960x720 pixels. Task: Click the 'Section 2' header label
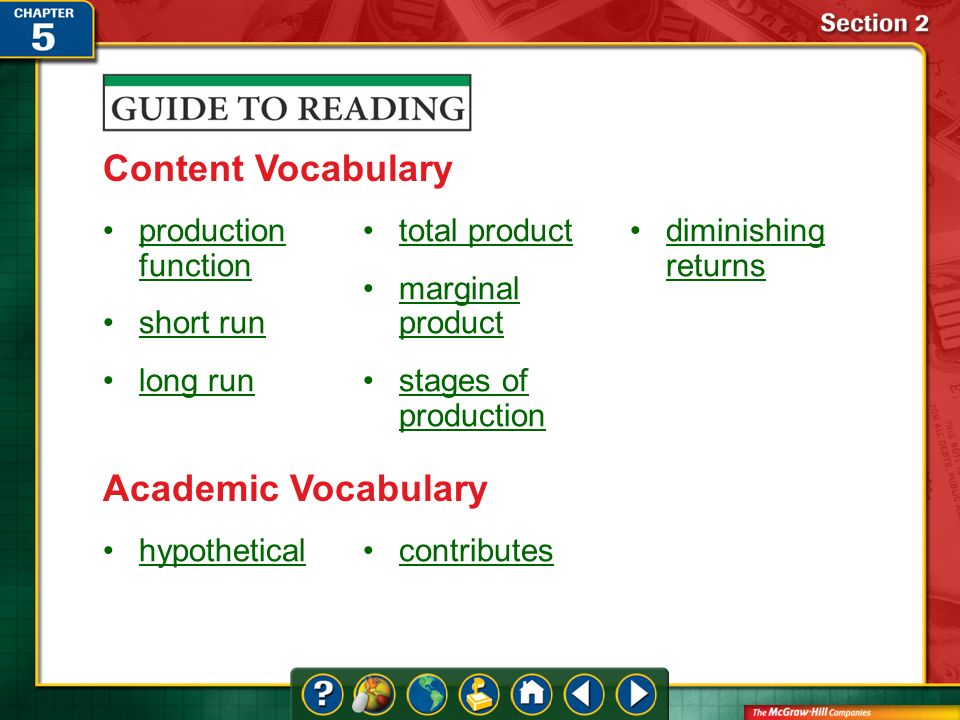coord(874,23)
